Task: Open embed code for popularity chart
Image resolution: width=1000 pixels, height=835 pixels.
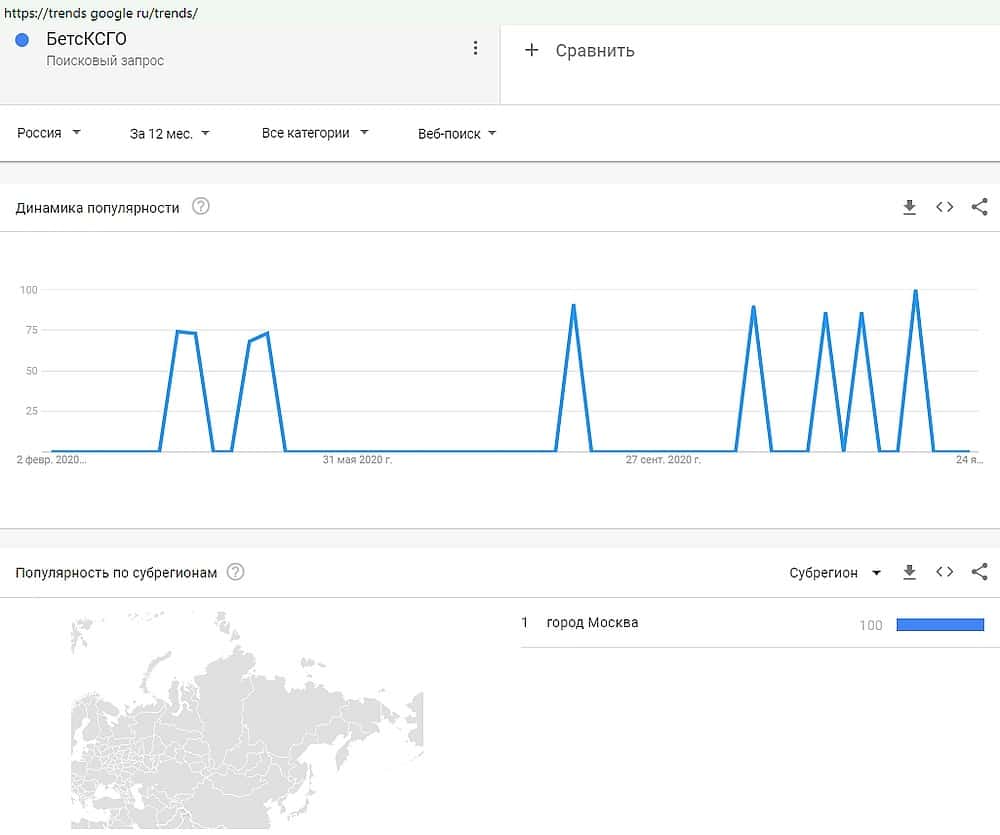Action: click(x=944, y=207)
